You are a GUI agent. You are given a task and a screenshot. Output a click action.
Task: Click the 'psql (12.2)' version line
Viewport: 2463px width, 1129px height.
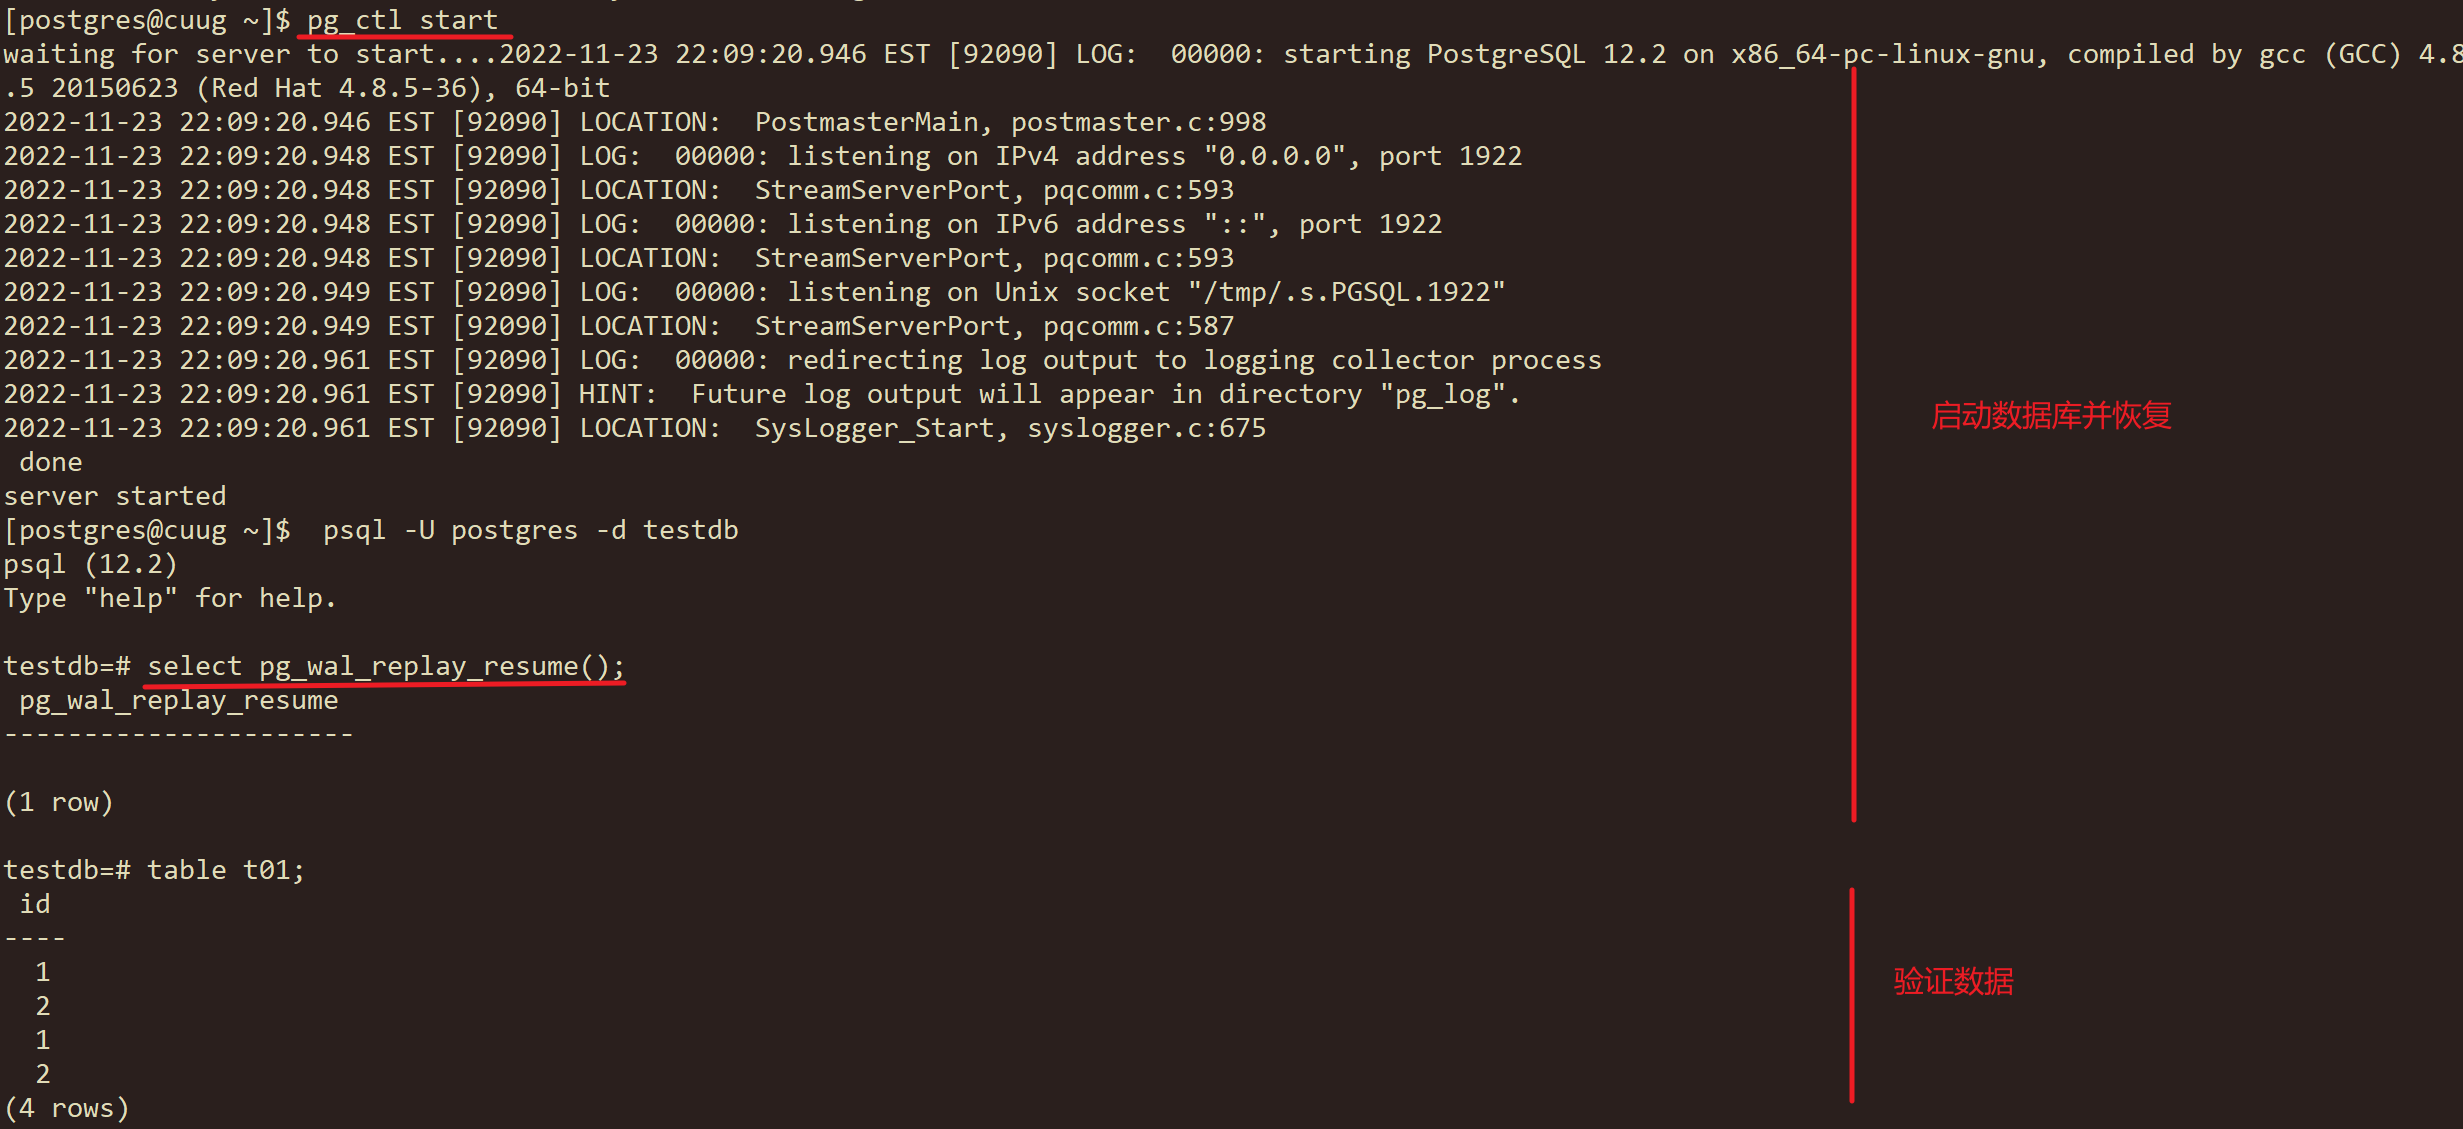pos(90,564)
